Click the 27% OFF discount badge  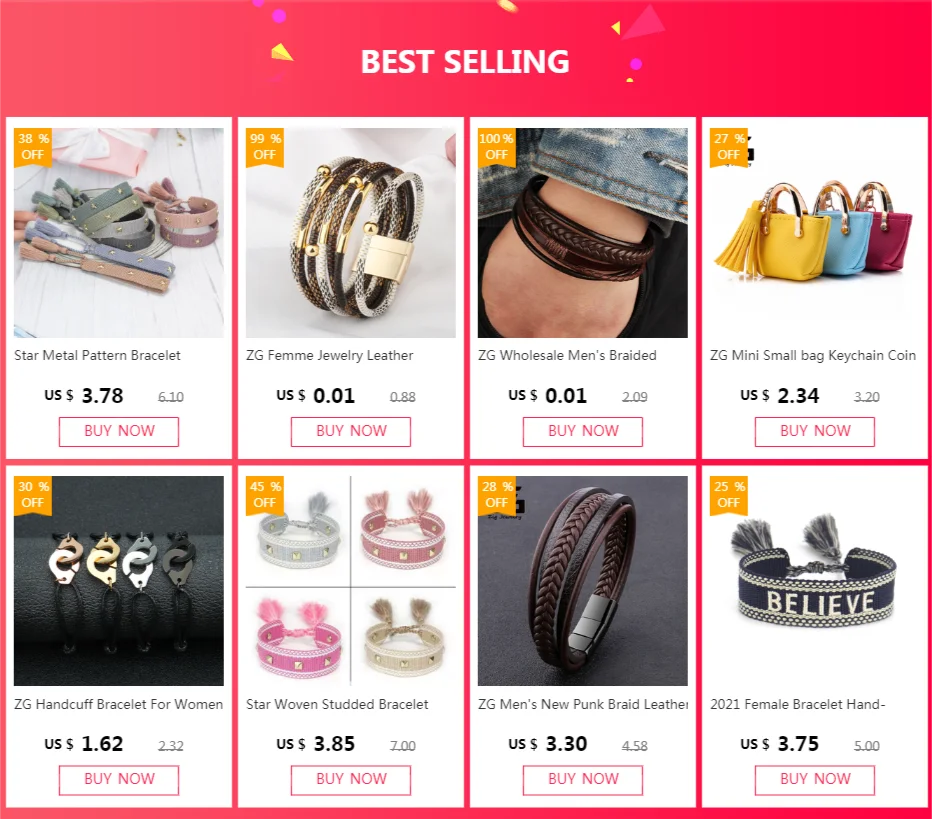coord(729,147)
